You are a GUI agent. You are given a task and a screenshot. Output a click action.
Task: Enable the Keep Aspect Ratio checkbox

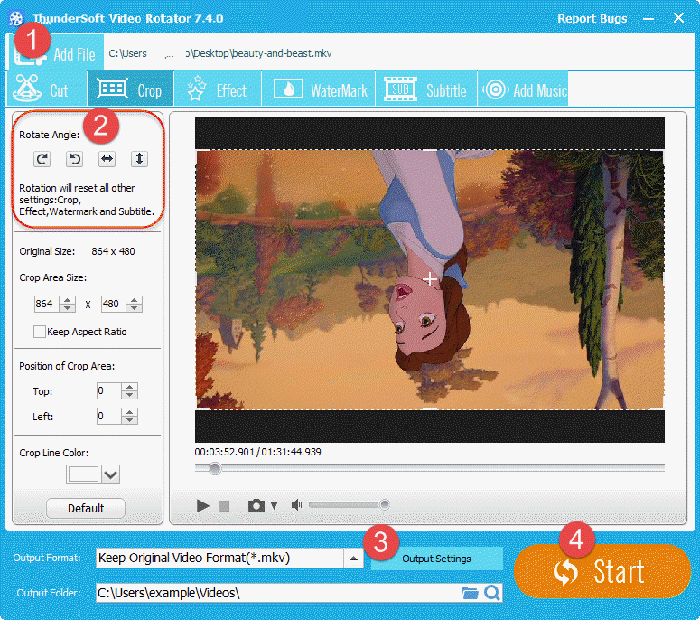coord(40,332)
